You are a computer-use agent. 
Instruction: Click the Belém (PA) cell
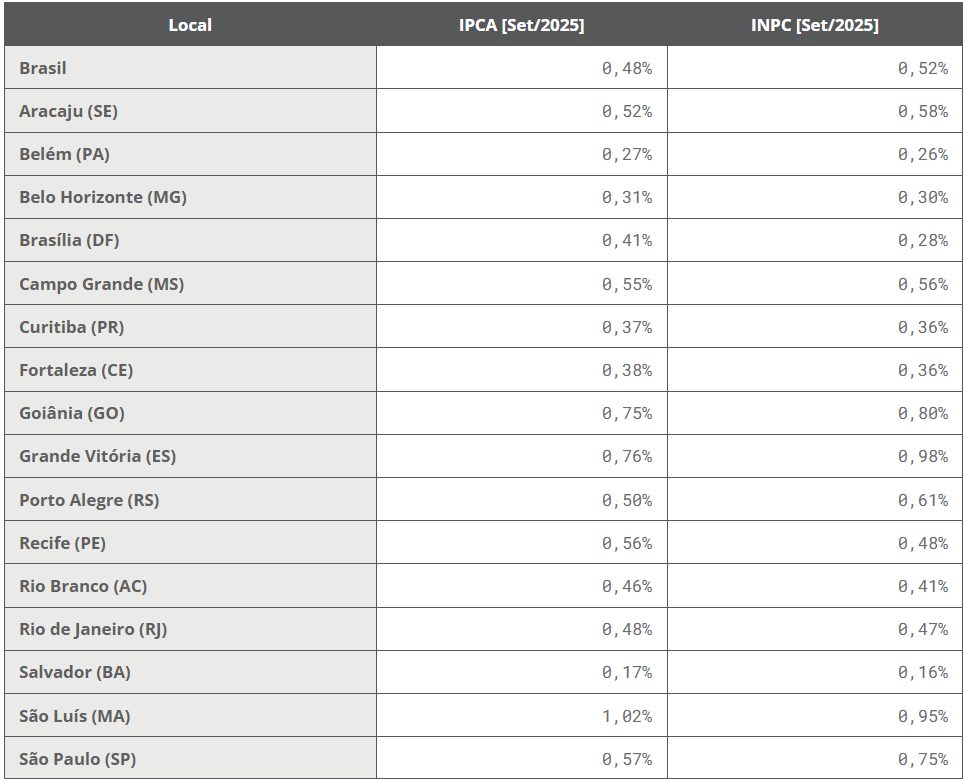coord(64,154)
